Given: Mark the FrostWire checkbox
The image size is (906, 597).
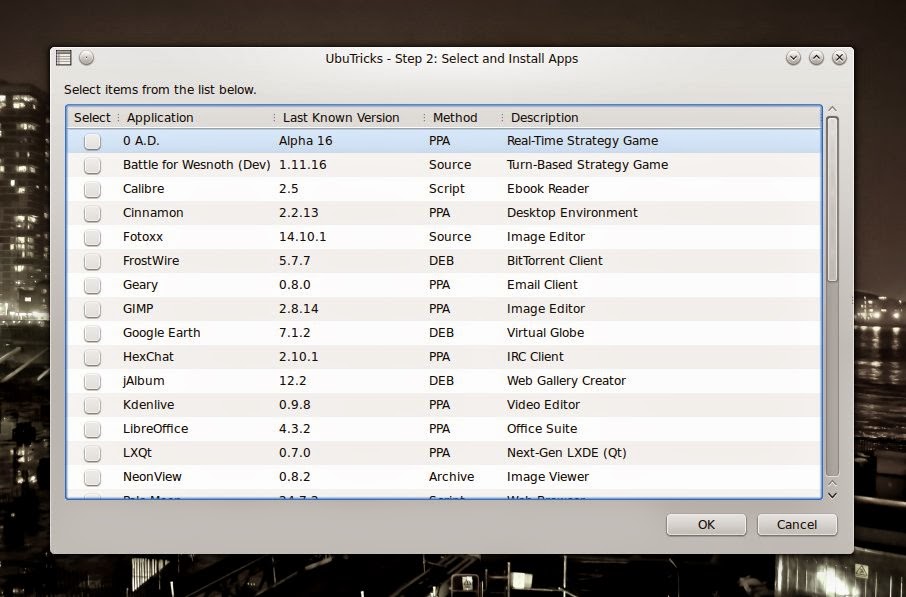Looking at the screenshot, I should tap(92, 261).
